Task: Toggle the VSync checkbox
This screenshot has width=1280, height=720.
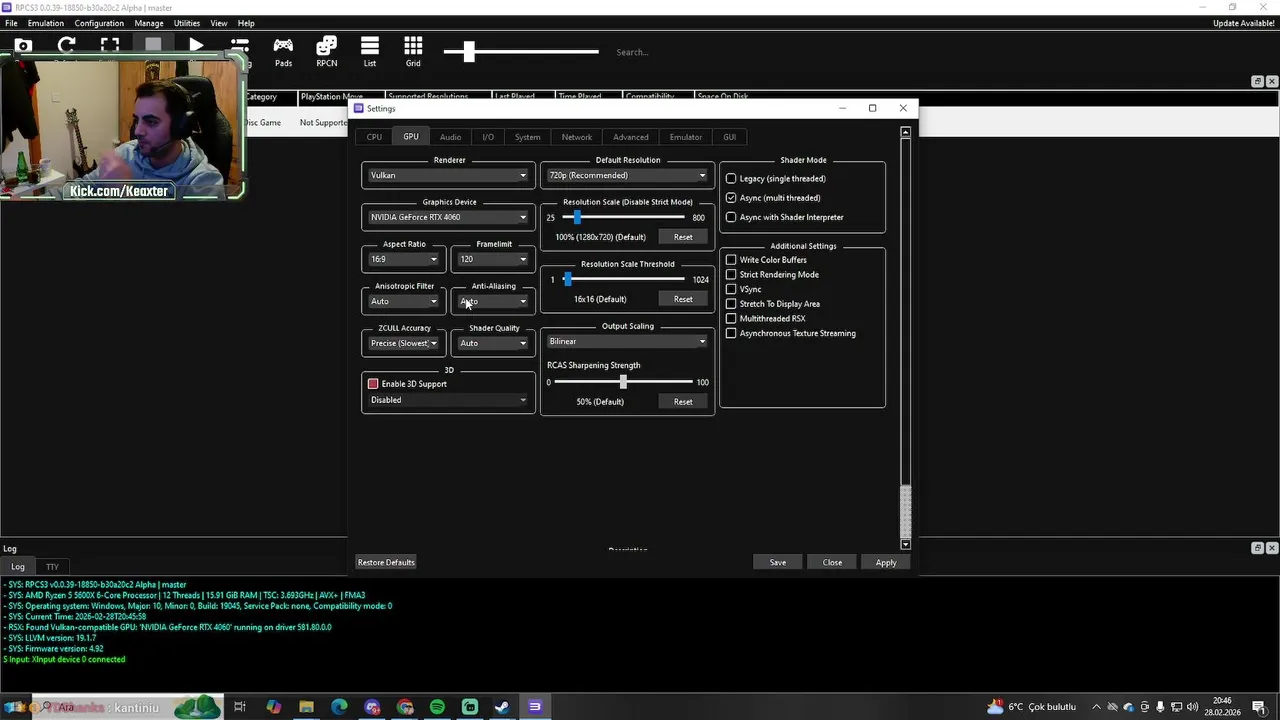Action: pos(731,289)
